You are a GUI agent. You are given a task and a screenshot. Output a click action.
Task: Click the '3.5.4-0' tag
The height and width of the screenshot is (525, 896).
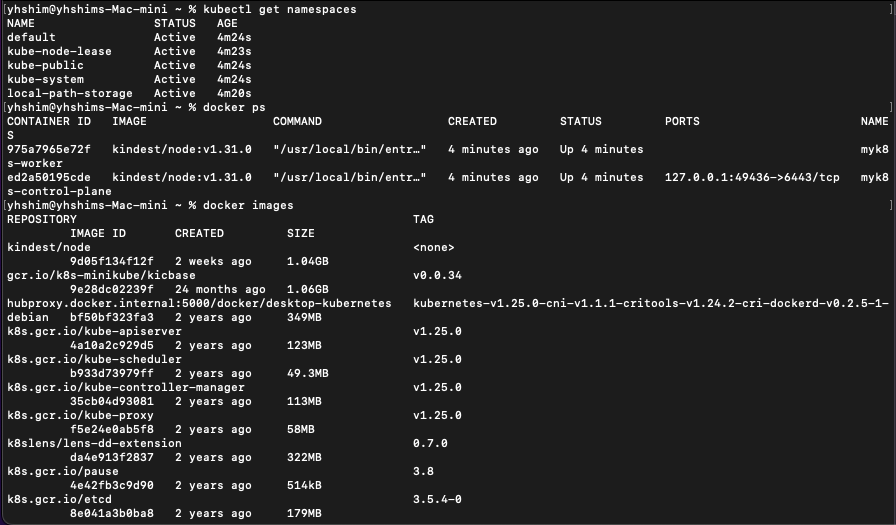point(437,499)
